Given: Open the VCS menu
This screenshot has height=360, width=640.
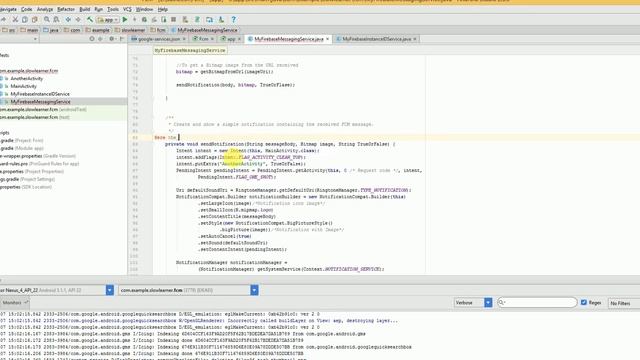Looking at the screenshot, I should (127, 9).
